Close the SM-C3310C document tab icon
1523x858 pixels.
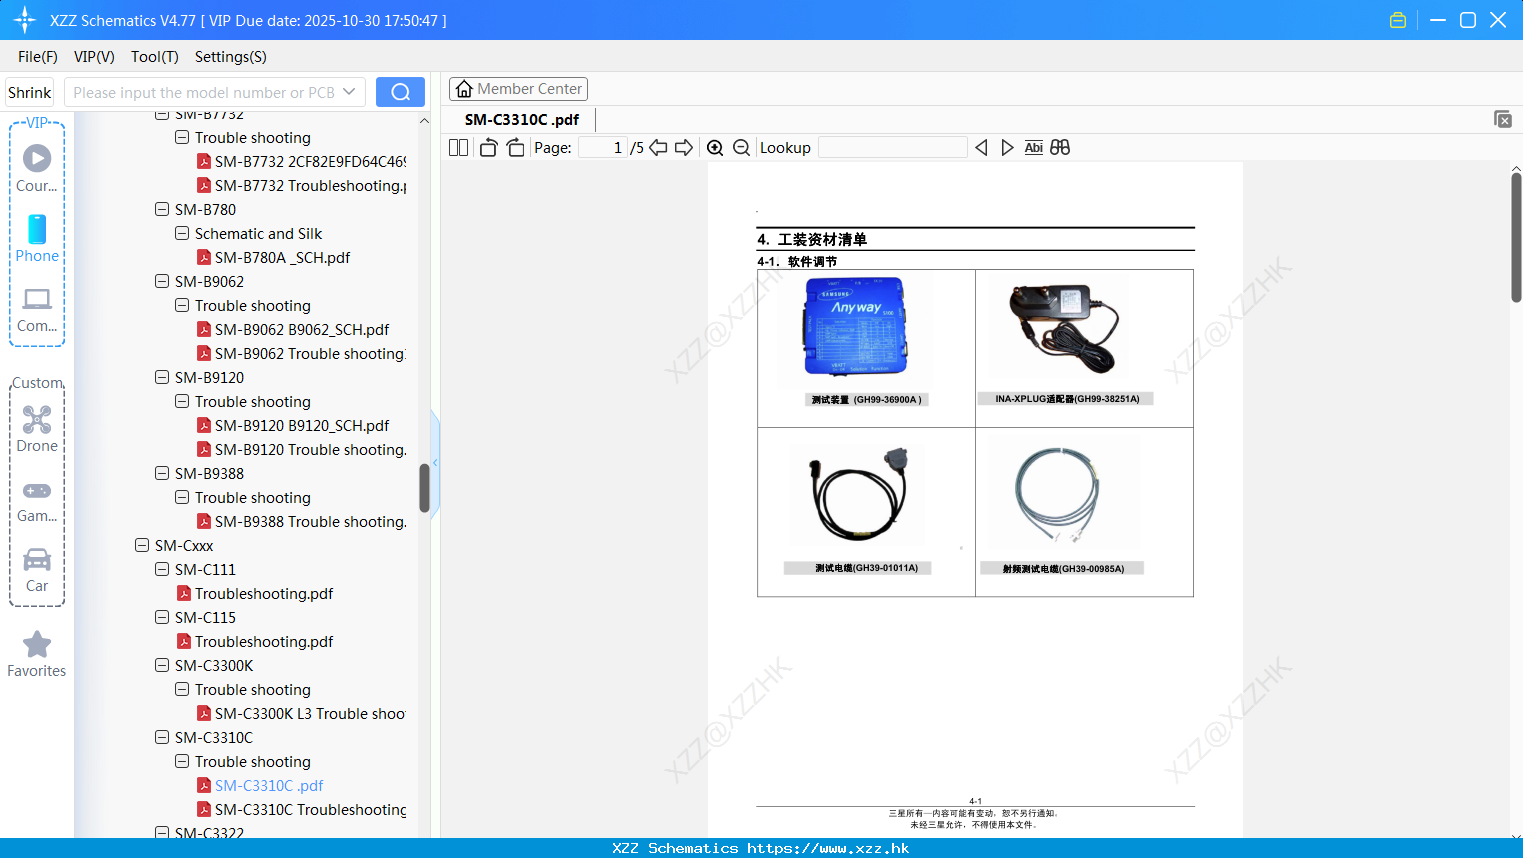point(1503,119)
